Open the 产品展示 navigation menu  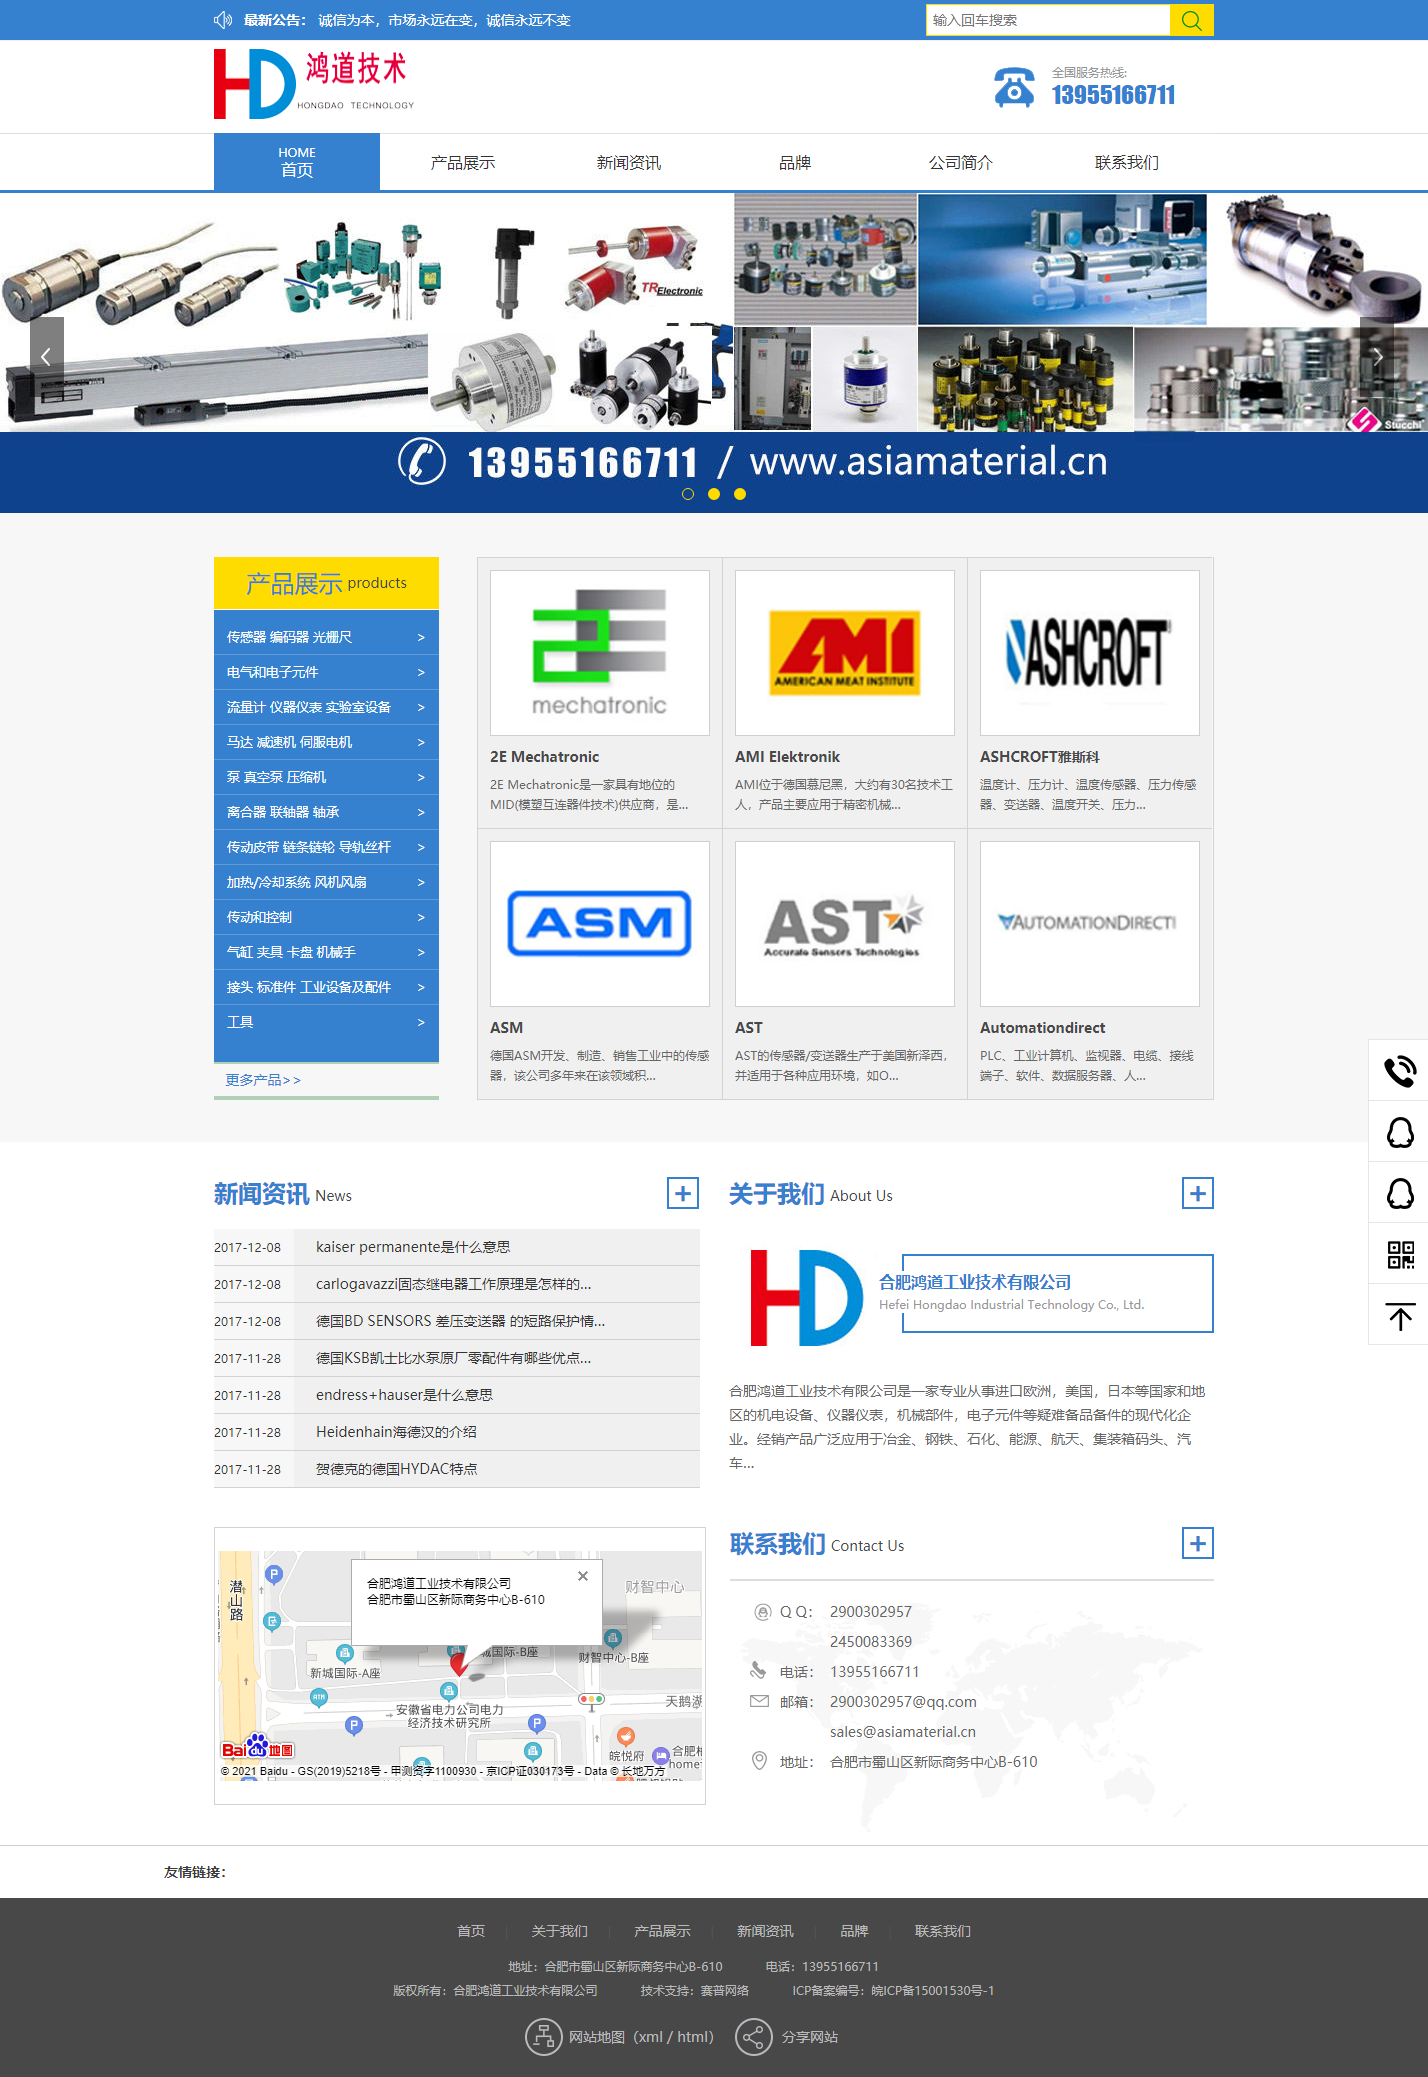pos(463,162)
